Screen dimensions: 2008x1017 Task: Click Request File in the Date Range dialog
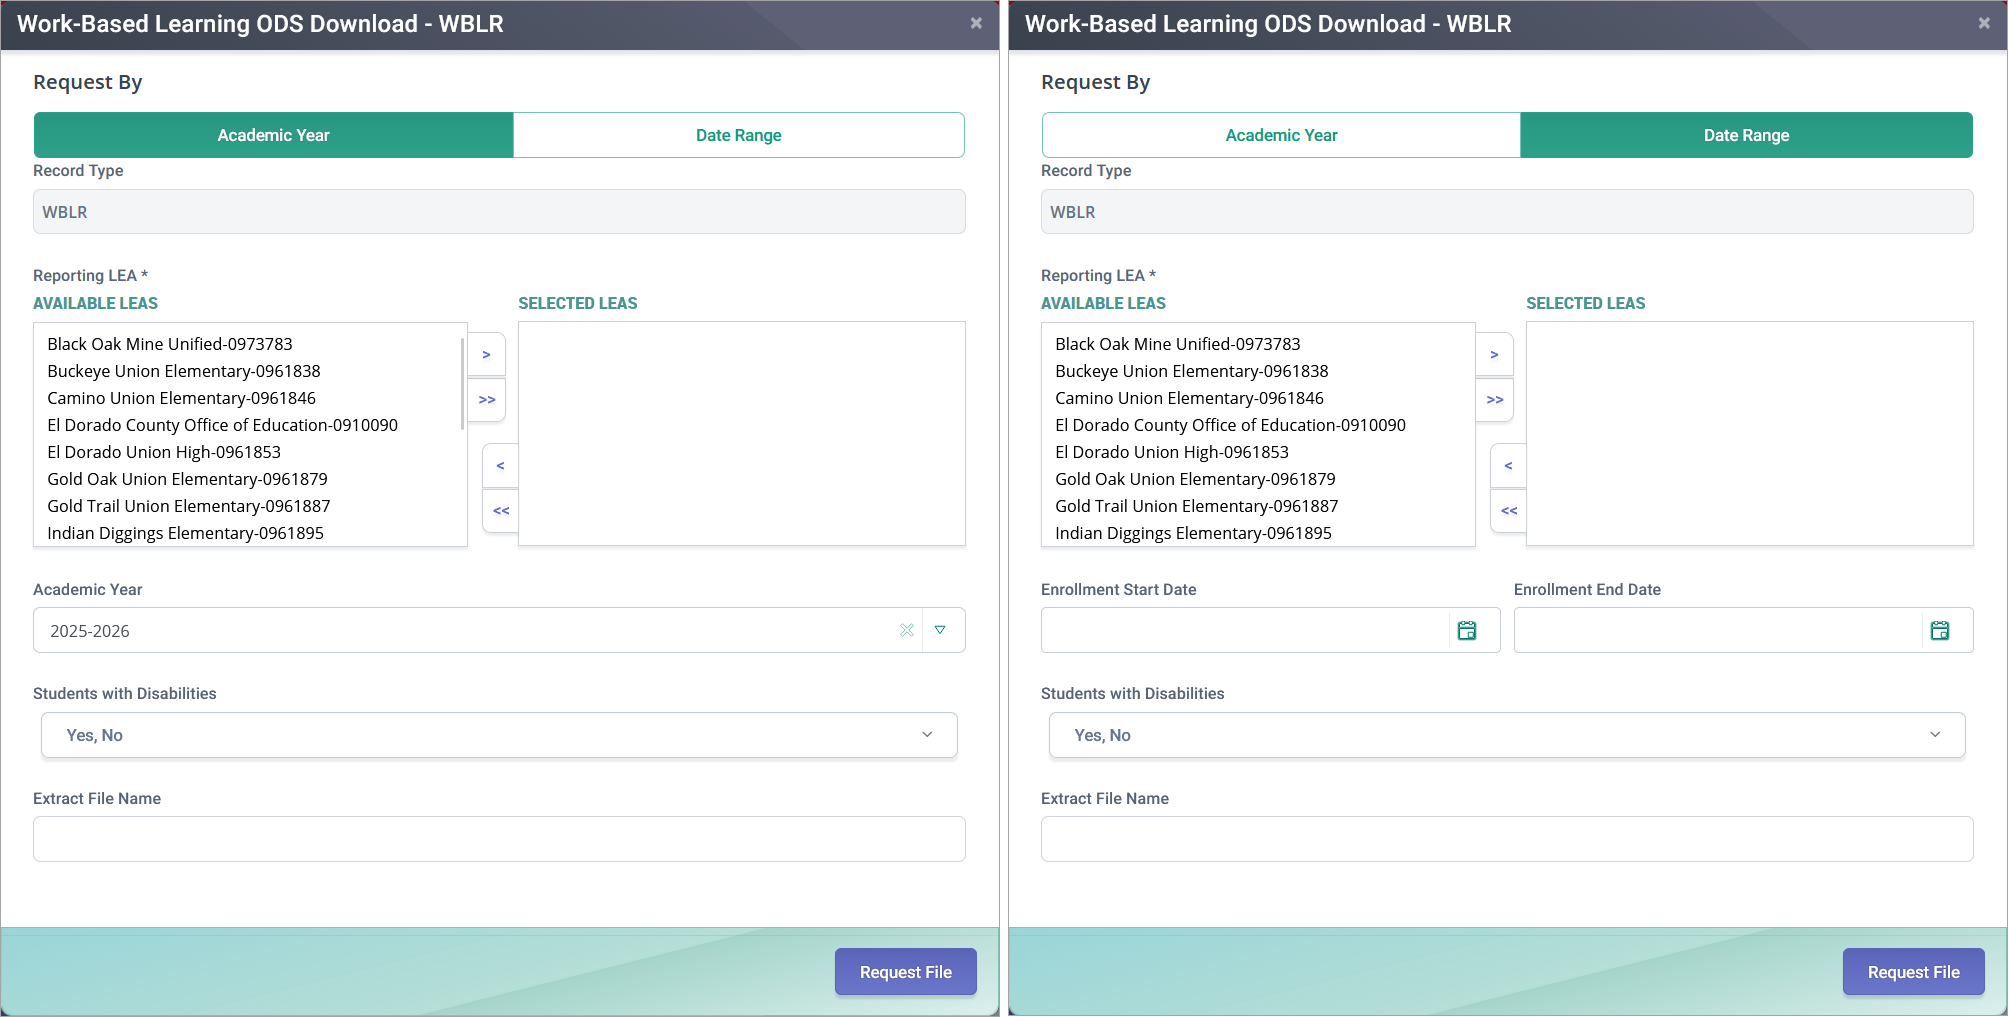pyautogui.click(x=1913, y=971)
